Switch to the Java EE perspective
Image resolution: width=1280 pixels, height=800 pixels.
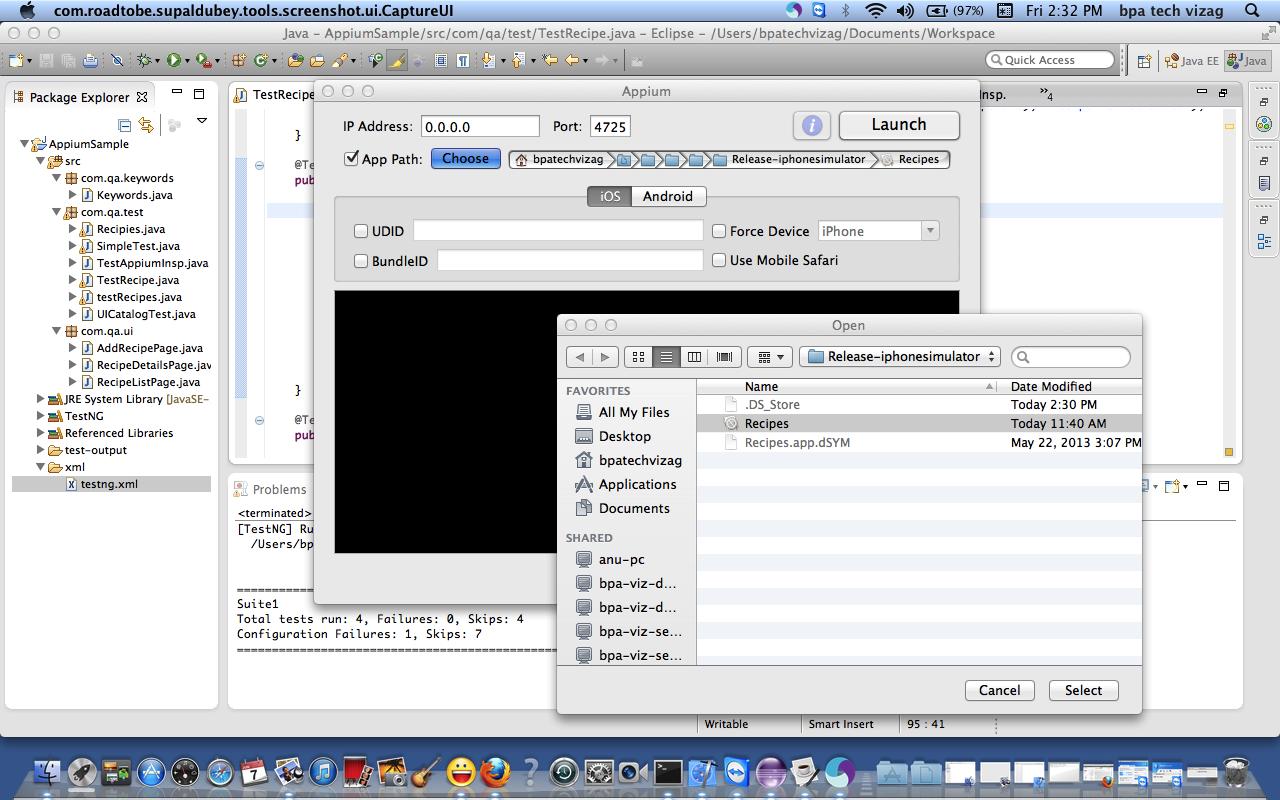[x=1191, y=61]
